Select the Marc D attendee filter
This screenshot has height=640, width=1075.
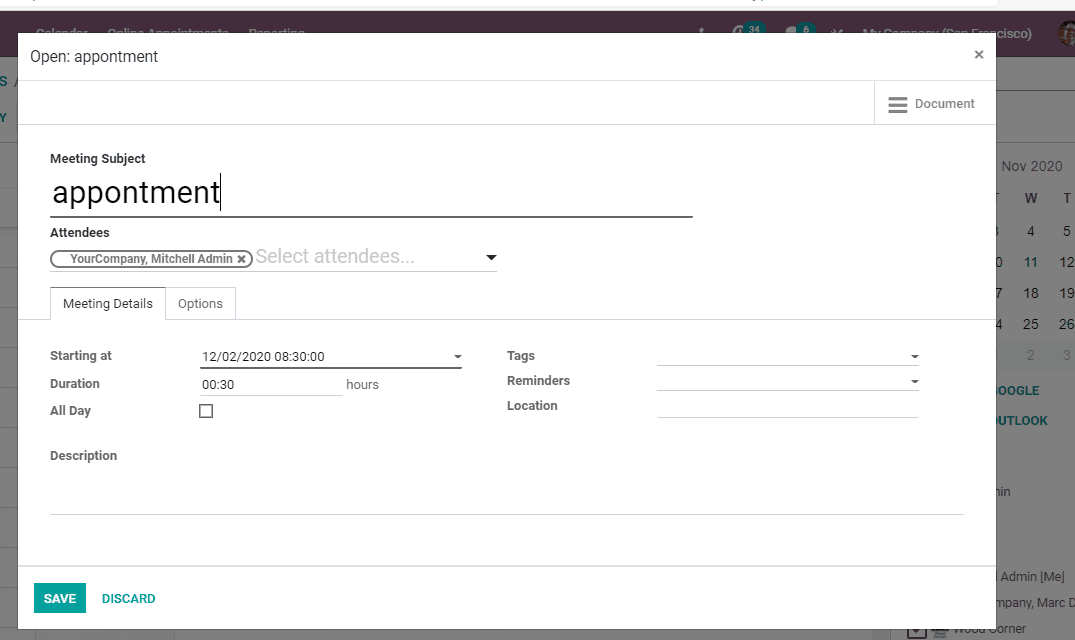coord(1035,603)
